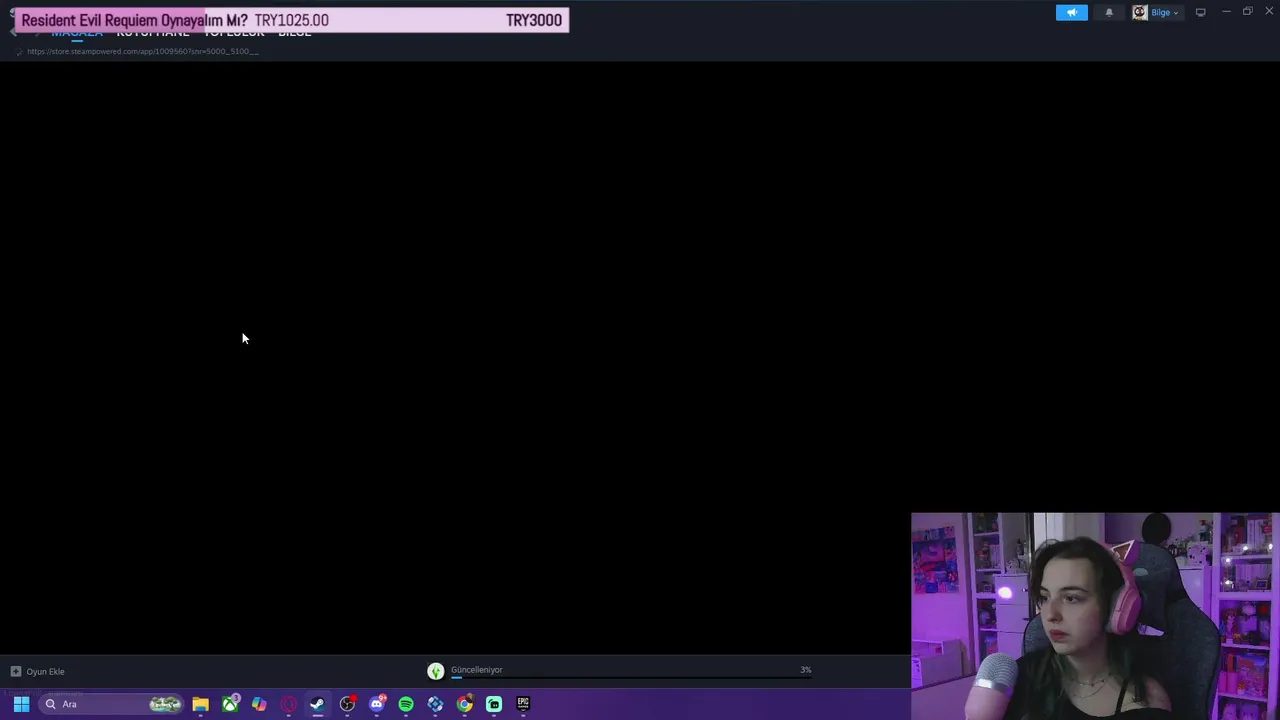Click the search highlight image in taskbar search
The width and height of the screenshot is (1280, 720).
pos(165,704)
